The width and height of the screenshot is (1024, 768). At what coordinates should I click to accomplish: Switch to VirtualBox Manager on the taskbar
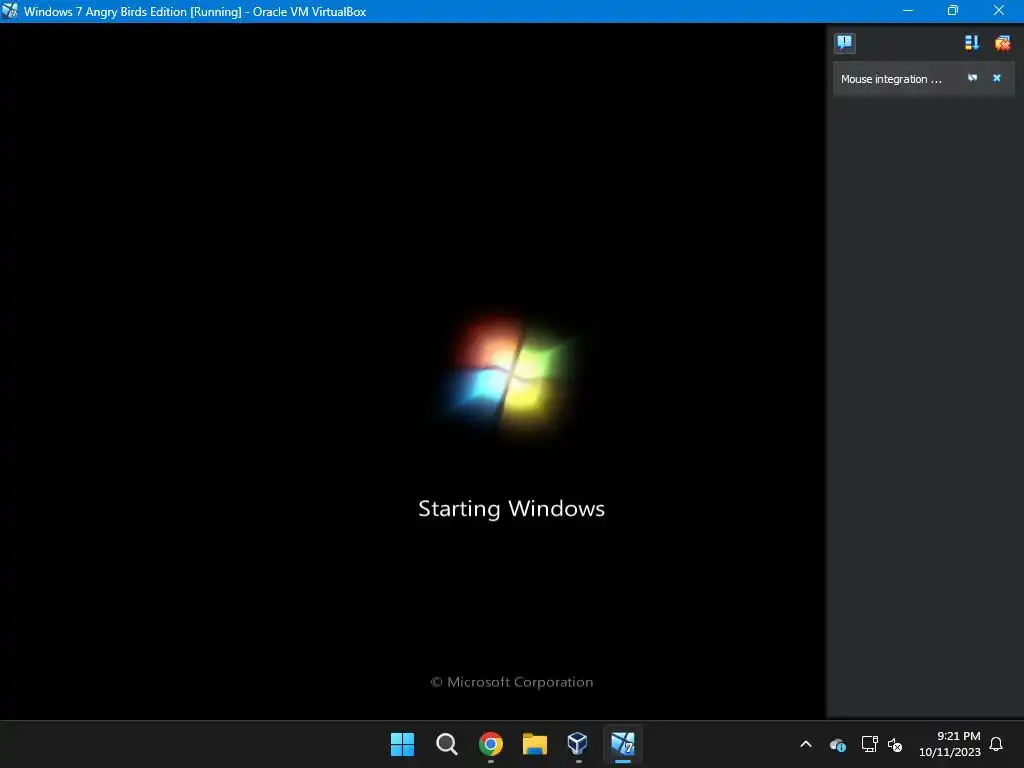[x=578, y=744]
